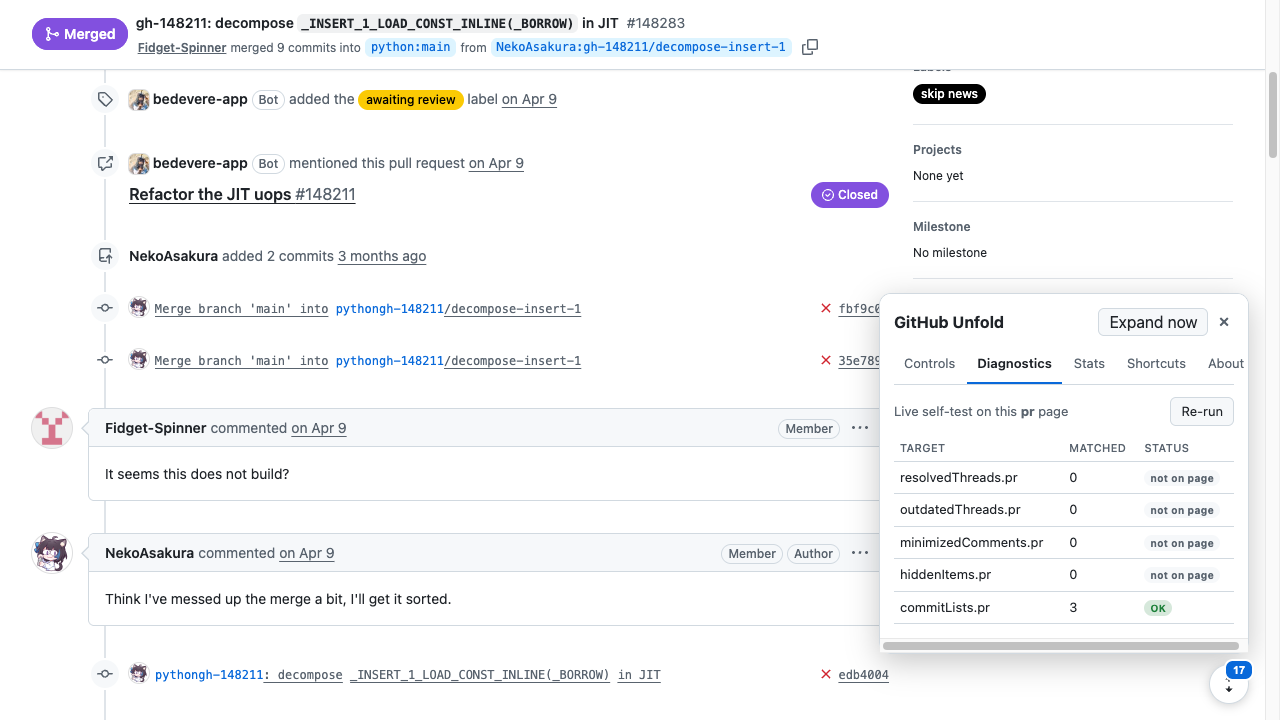1280x720 pixels.
Task: Click the Unfold panel horizontal scrollbar
Action: click(1060, 646)
